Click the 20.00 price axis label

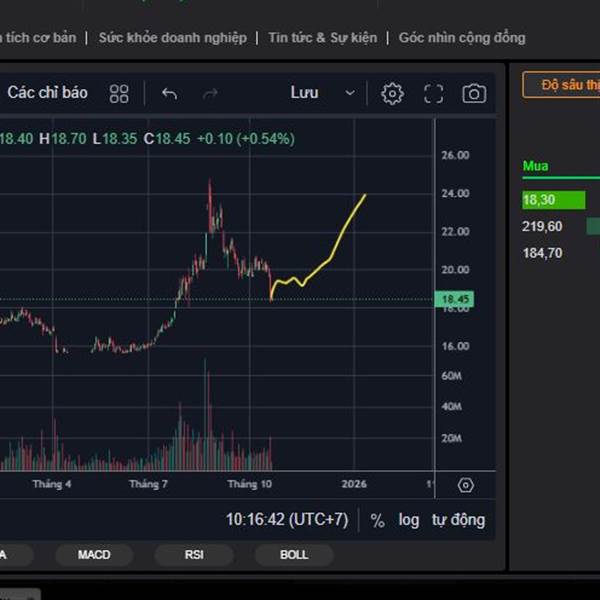coord(455,270)
